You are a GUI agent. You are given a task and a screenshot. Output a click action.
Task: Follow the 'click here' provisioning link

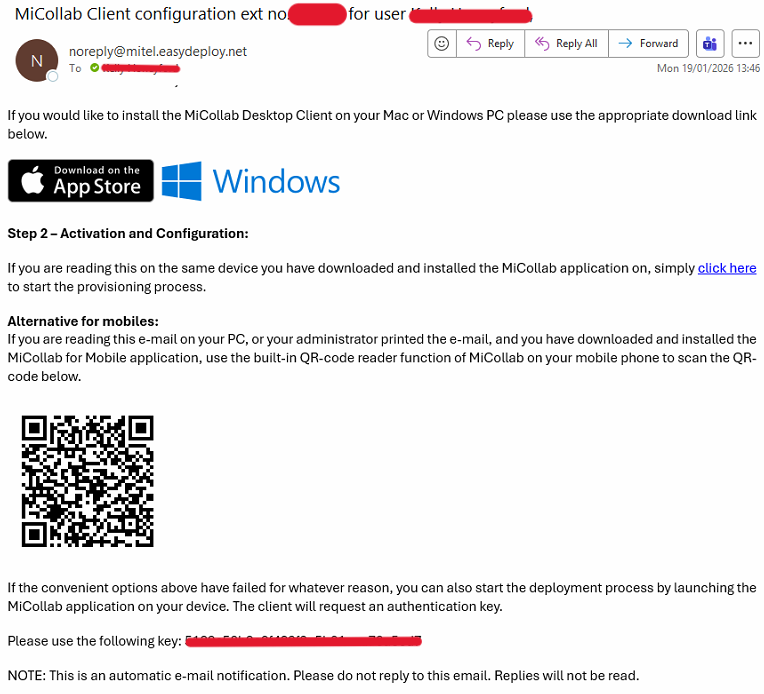726,268
